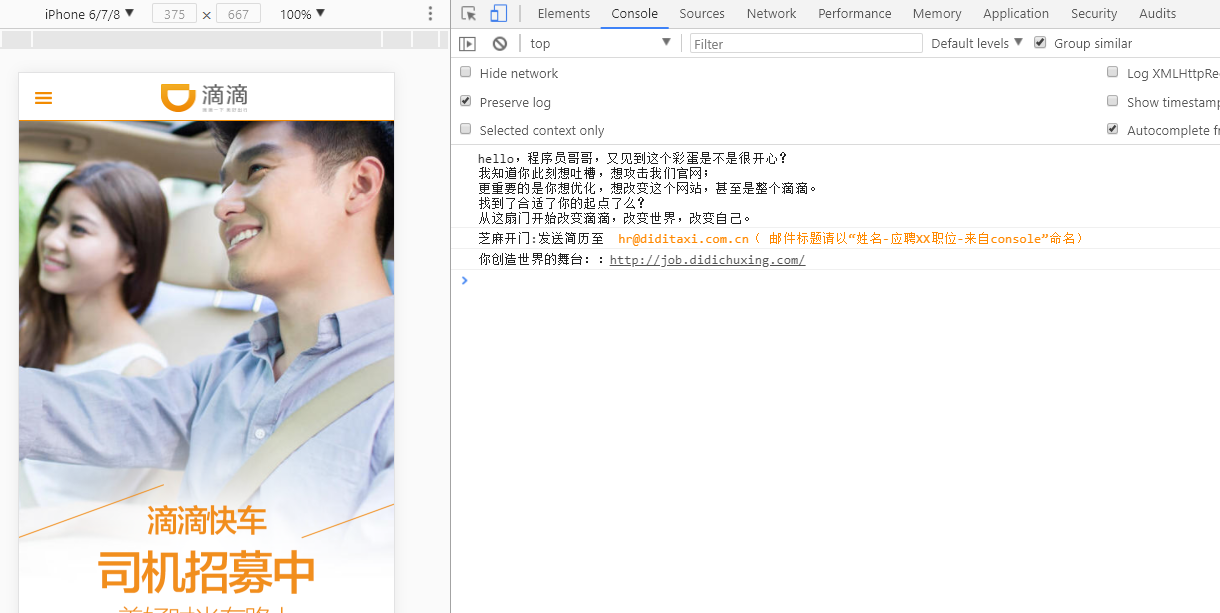
Task: Follow the job.didichuxing.com link
Action: click(x=707, y=259)
